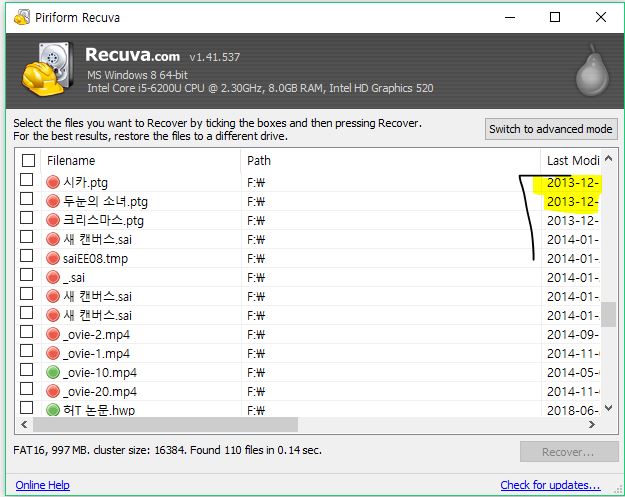This screenshot has height=497, width=625.
Task: Click the 2014-09- date of _ovie-2.mp4
Action: 572,335
